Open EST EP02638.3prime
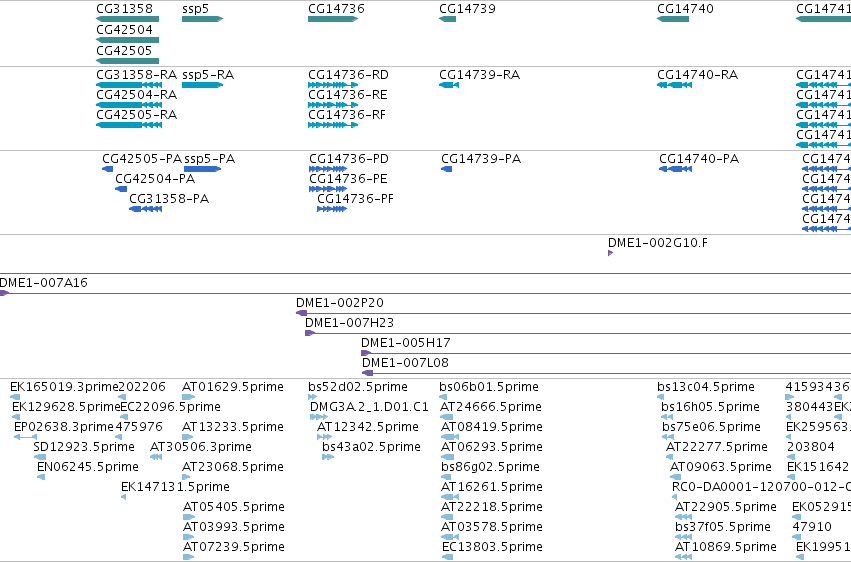851x562 pixels. (x=64, y=427)
